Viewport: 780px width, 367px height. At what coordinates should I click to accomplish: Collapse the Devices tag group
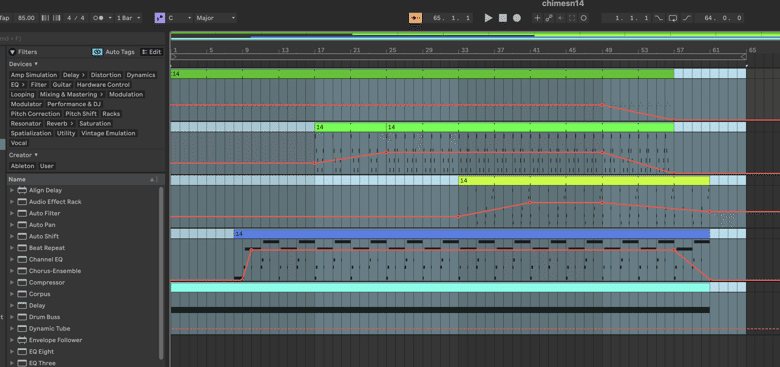36,64
